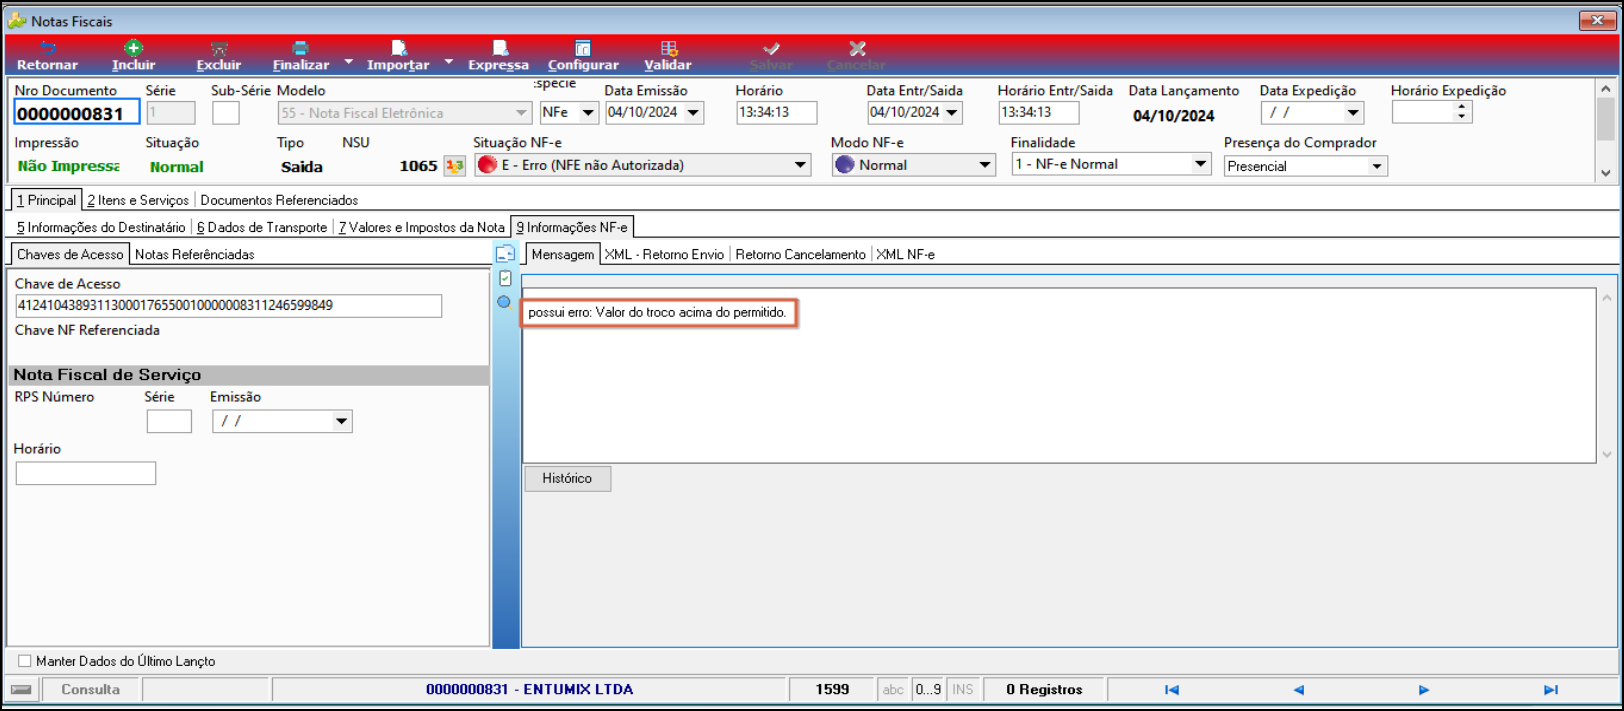Click the Retornar toolbar button

47,56
